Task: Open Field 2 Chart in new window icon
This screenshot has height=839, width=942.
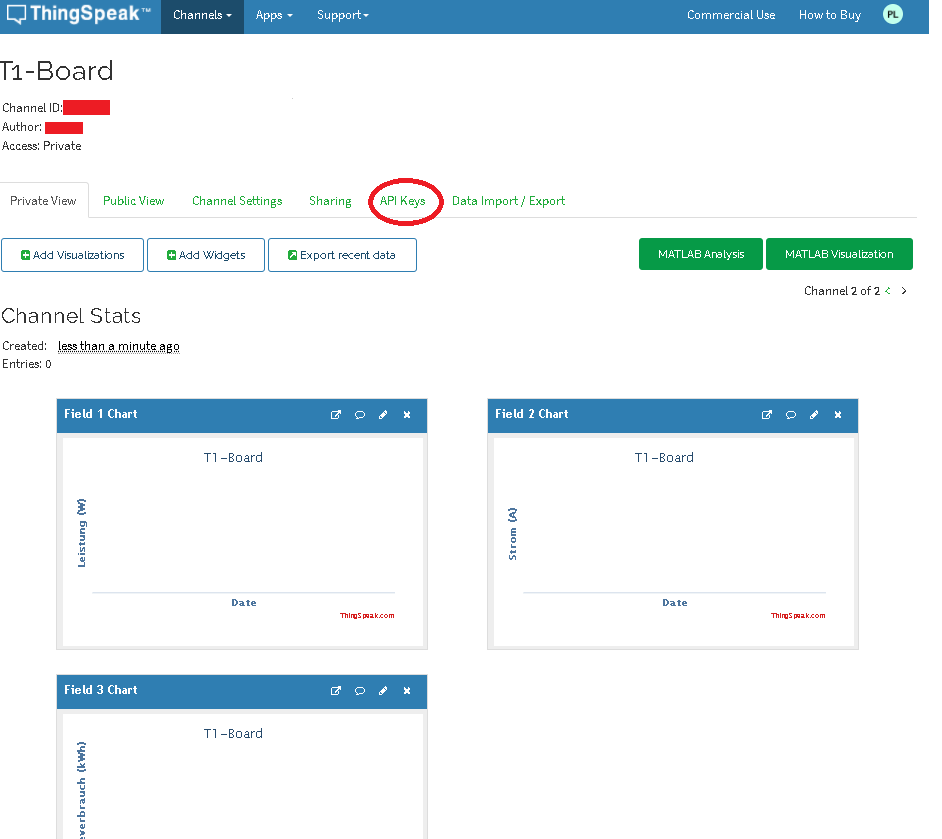Action: pos(767,415)
